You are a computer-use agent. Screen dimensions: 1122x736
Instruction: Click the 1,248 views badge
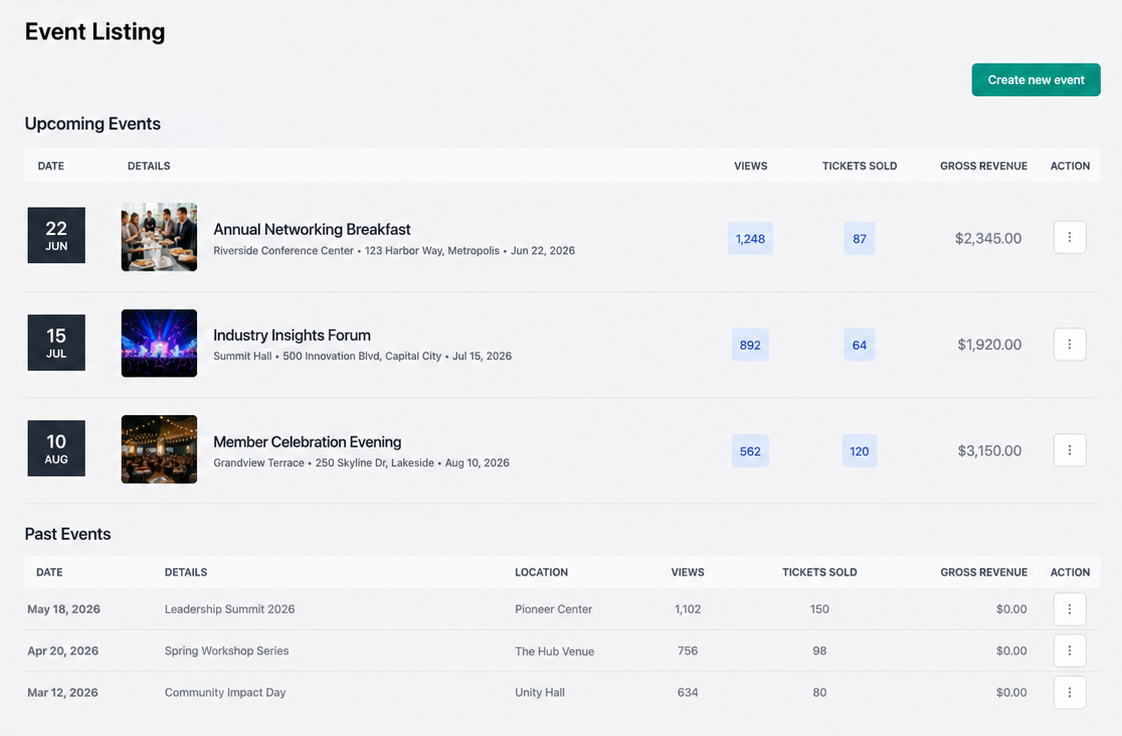tap(750, 239)
